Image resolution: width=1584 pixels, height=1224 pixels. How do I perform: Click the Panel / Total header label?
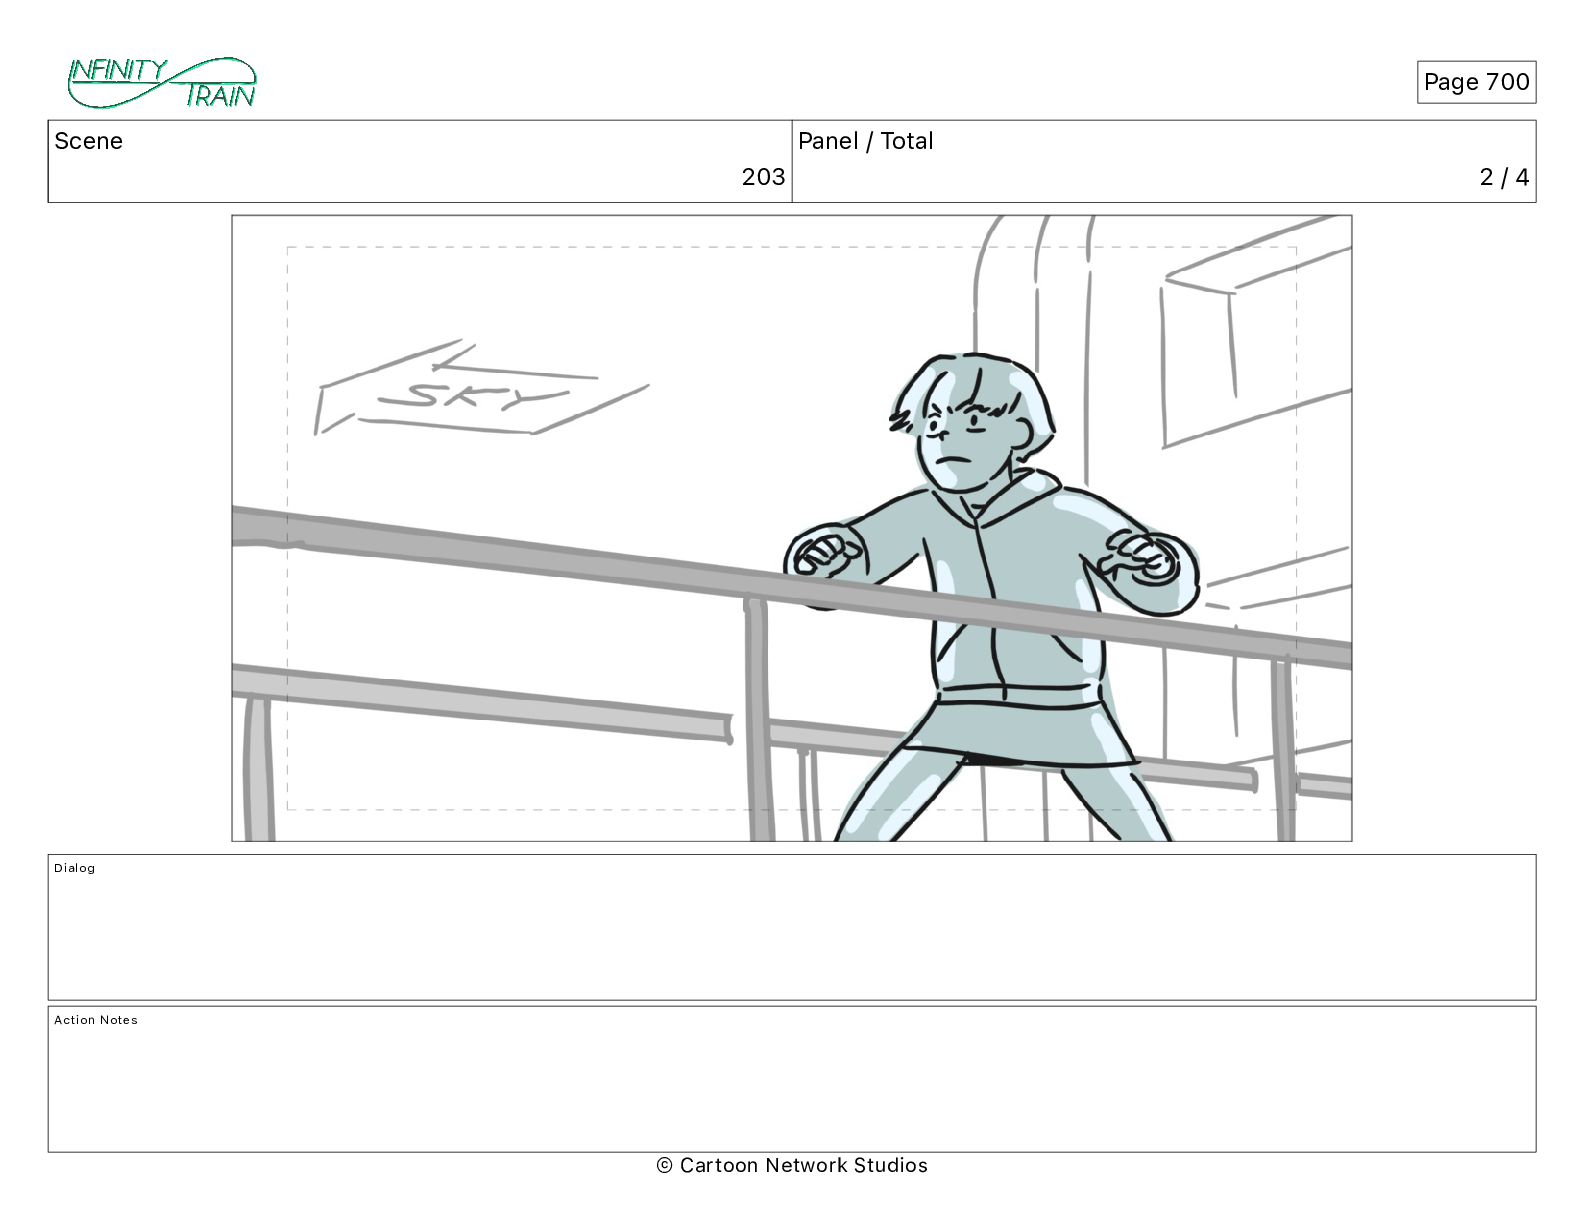point(866,141)
